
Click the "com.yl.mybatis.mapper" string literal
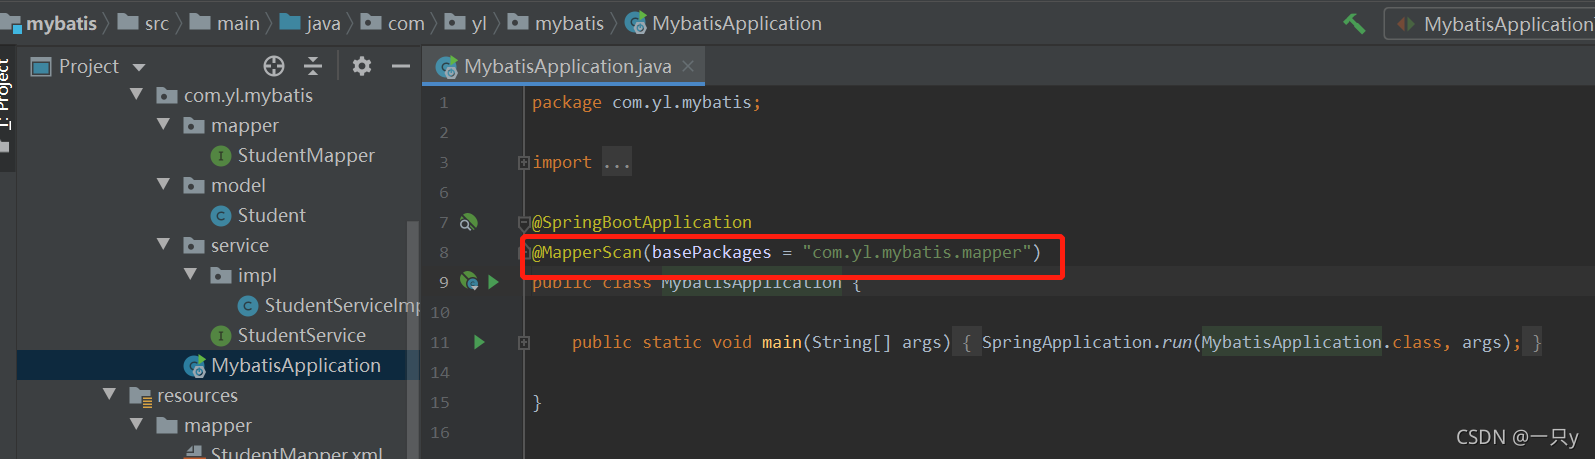(x=916, y=252)
